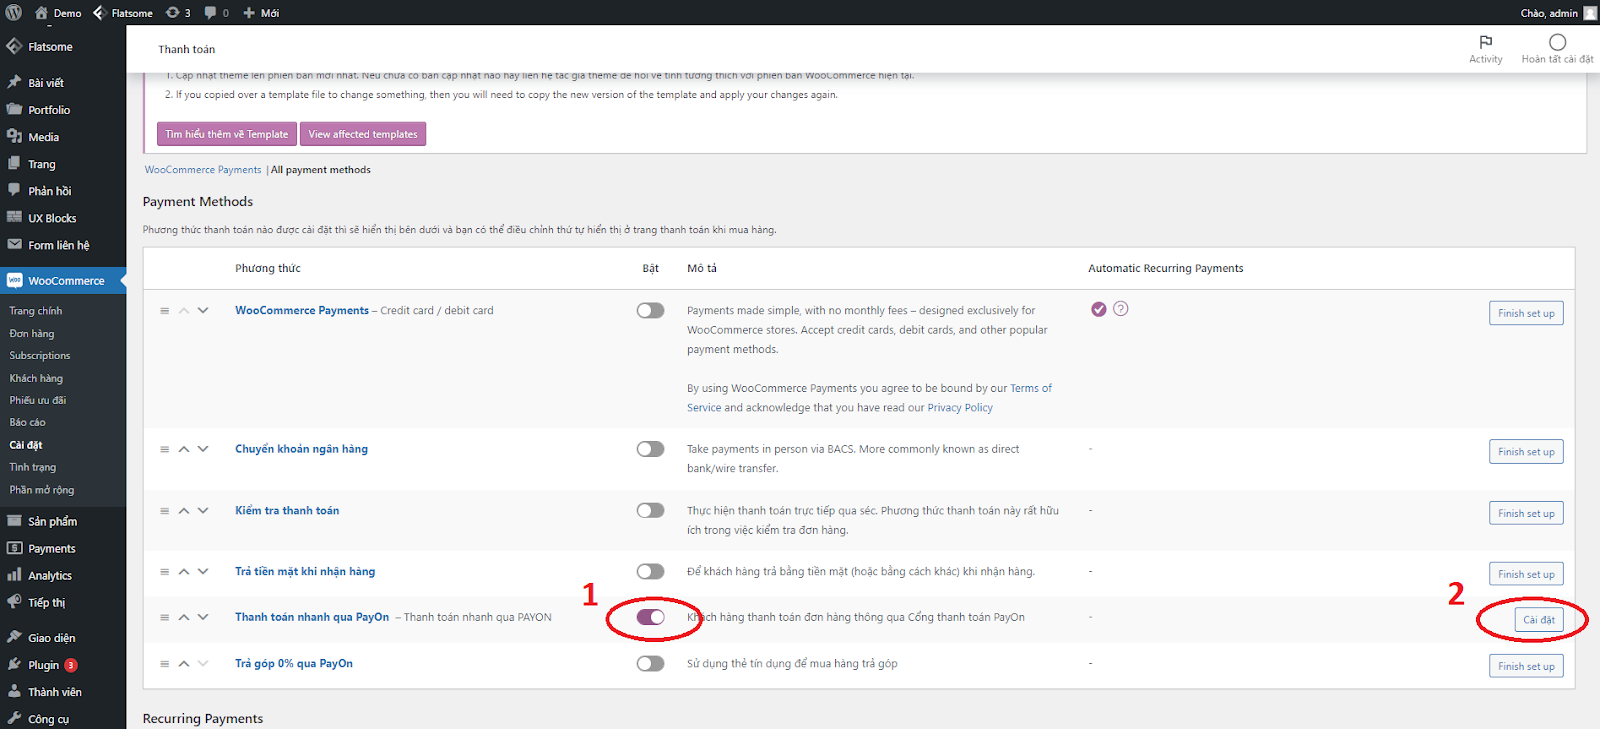The image size is (1600, 729).
Task: Move Thanh toán nhanh qua PayOn down
Action: 203,617
